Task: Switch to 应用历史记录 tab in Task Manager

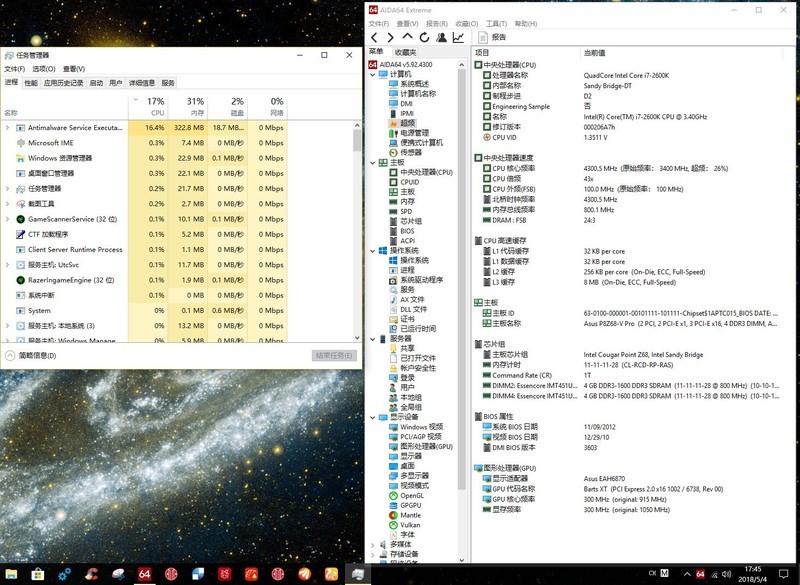Action: coord(63,83)
